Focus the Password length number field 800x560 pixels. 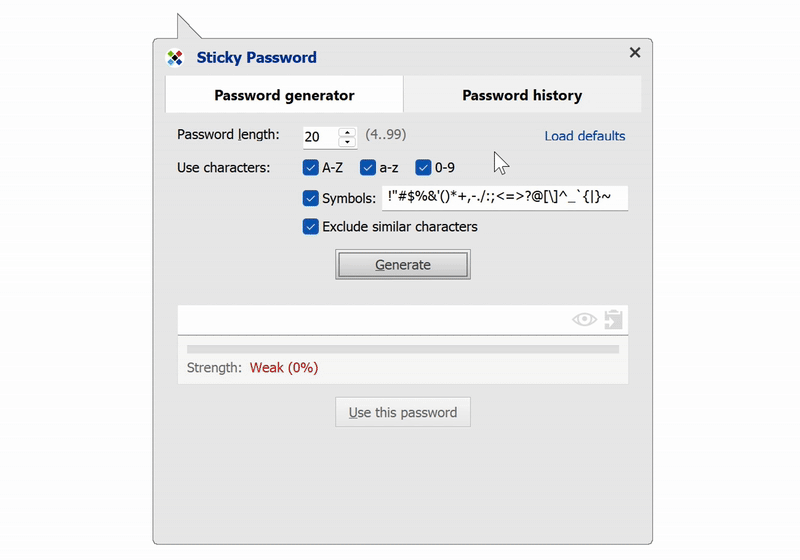[x=319, y=137]
